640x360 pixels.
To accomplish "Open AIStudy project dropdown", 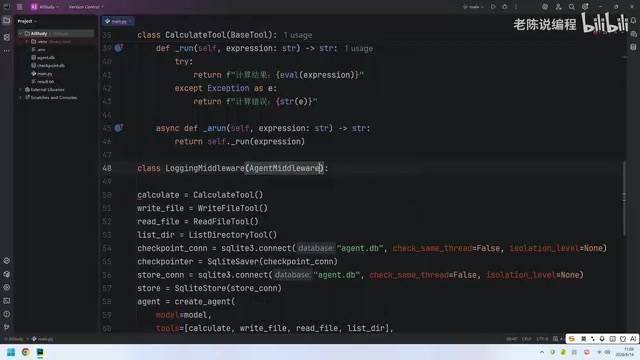I will click(45, 7).
